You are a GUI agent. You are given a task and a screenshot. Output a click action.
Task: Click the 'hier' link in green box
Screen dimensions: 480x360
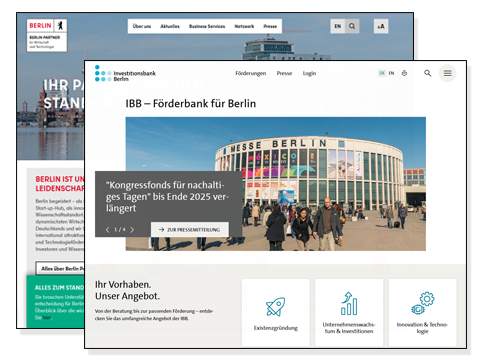coord(47,318)
